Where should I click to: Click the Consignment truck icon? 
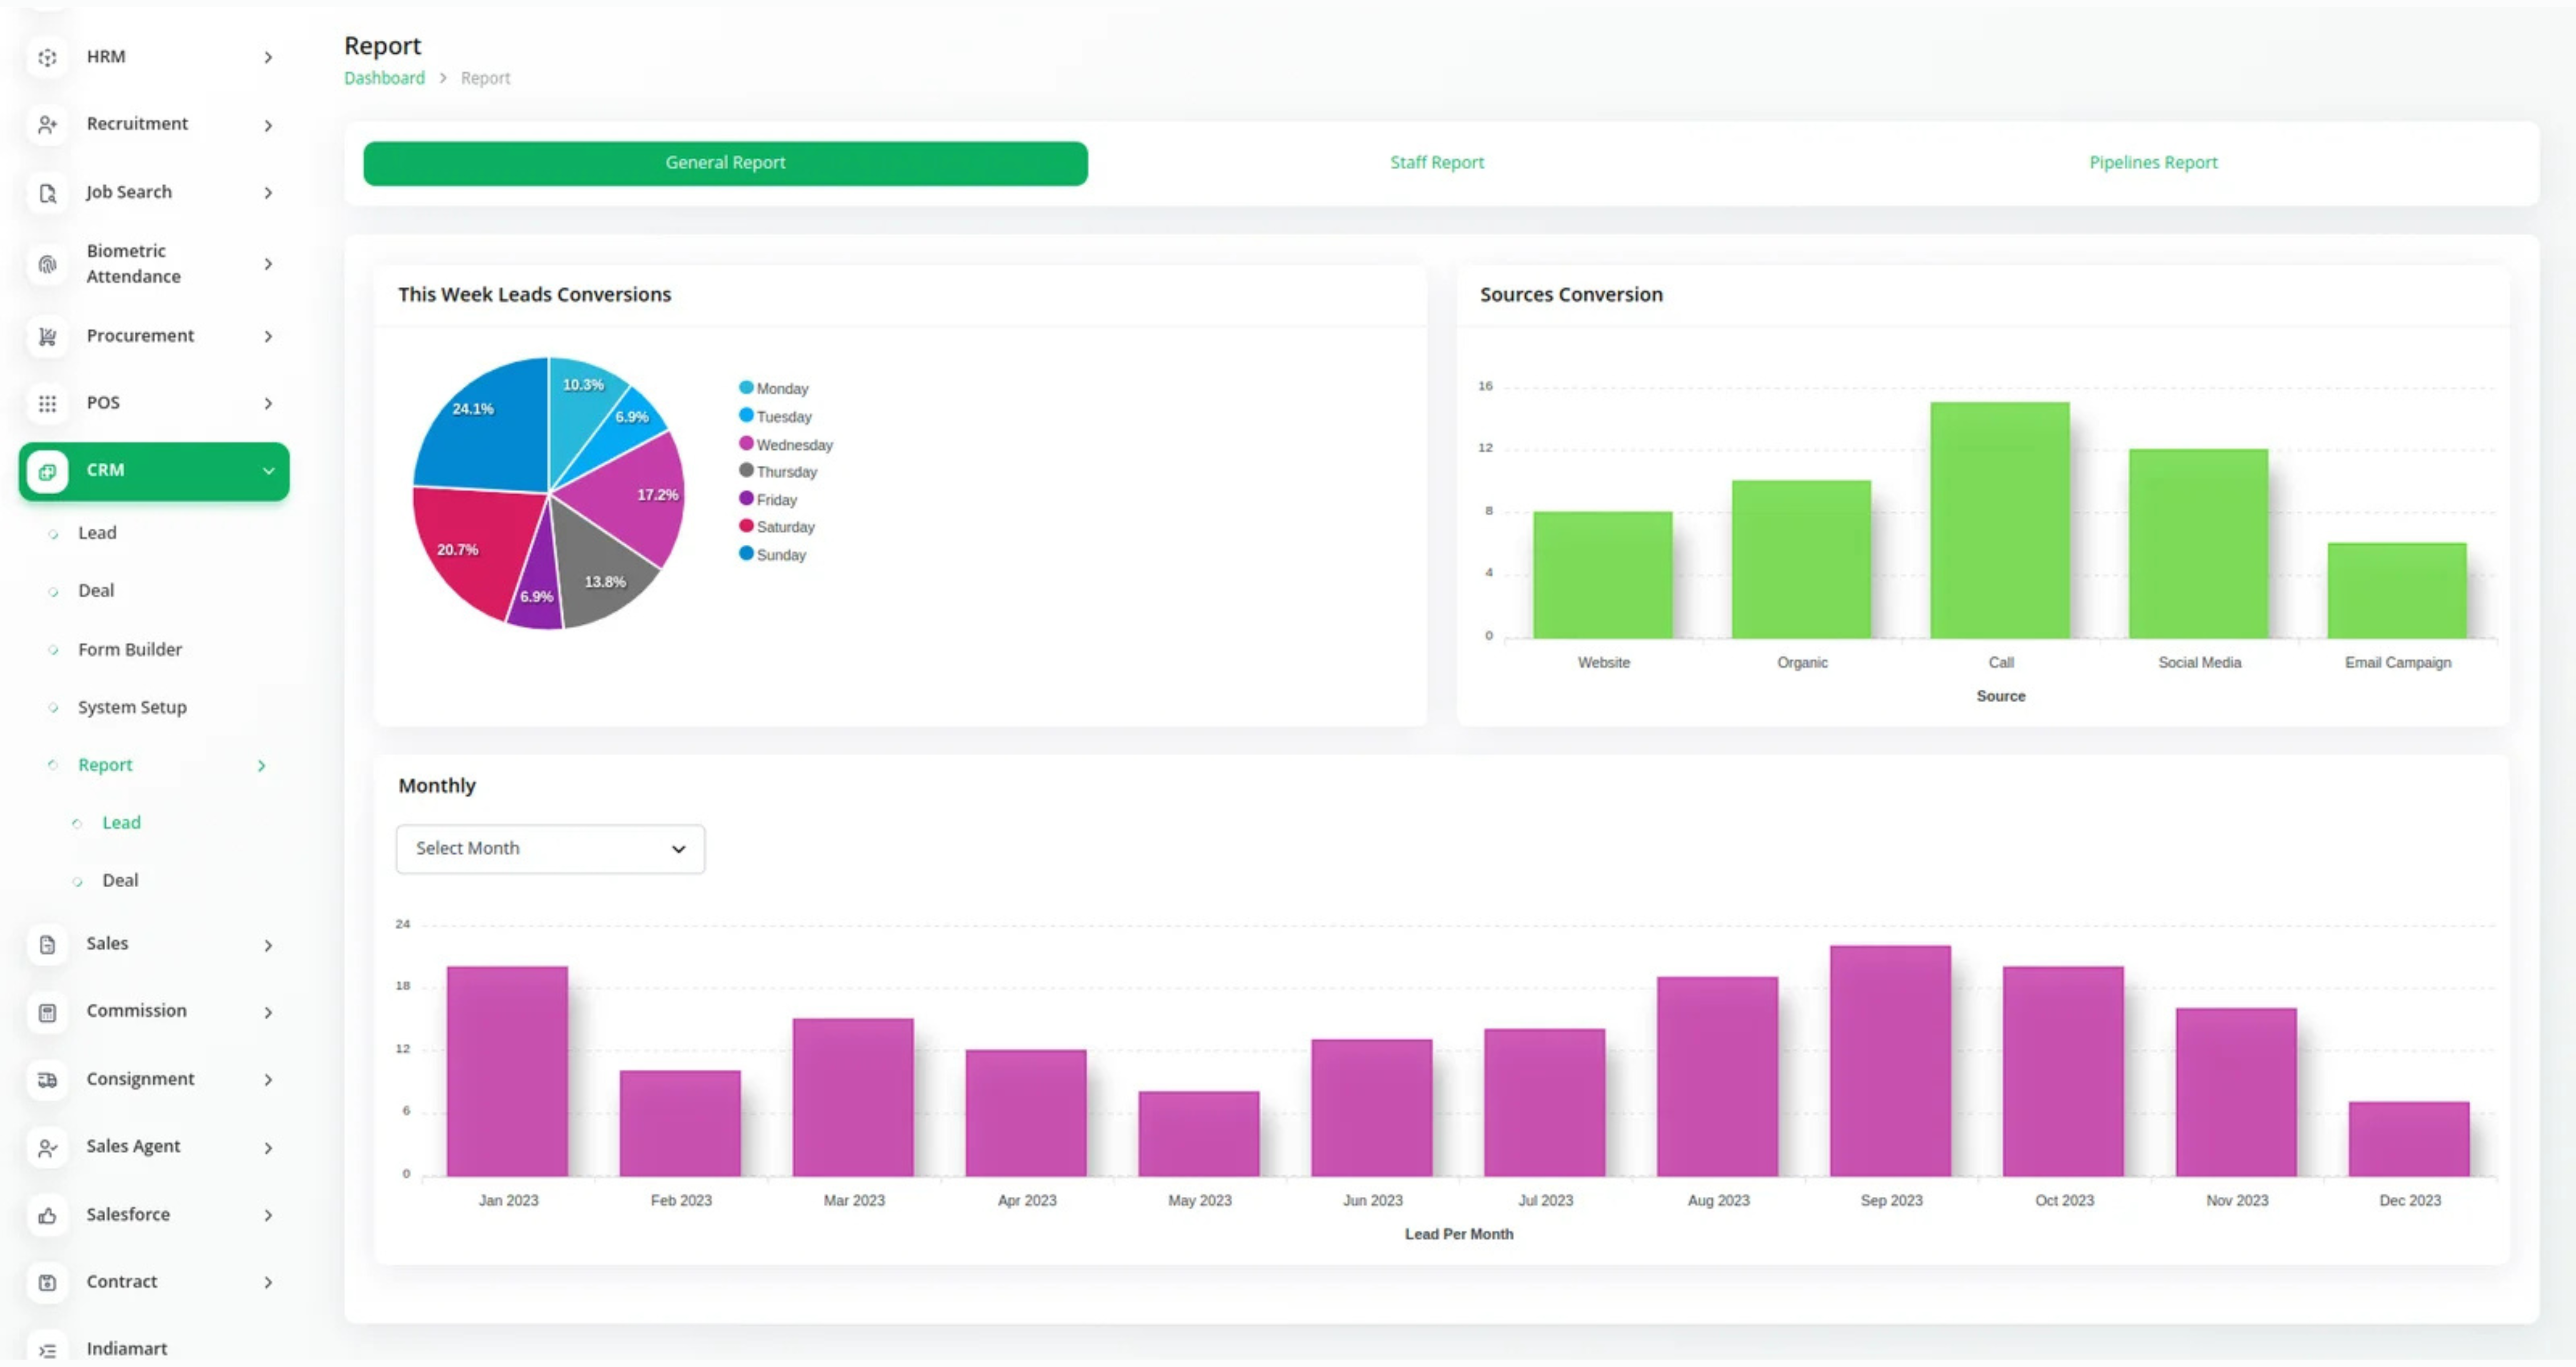click(47, 1080)
